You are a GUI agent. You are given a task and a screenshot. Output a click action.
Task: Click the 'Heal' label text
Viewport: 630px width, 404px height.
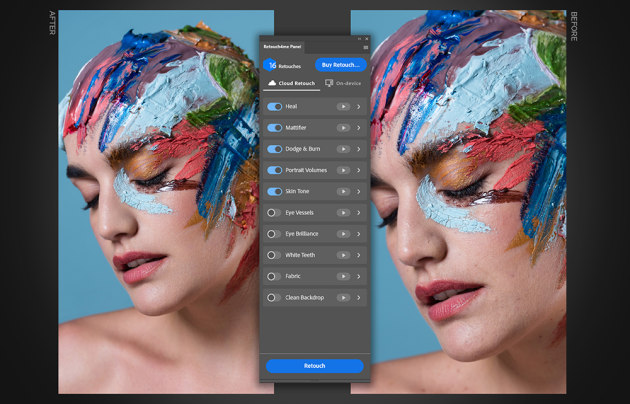tap(291, 106)
